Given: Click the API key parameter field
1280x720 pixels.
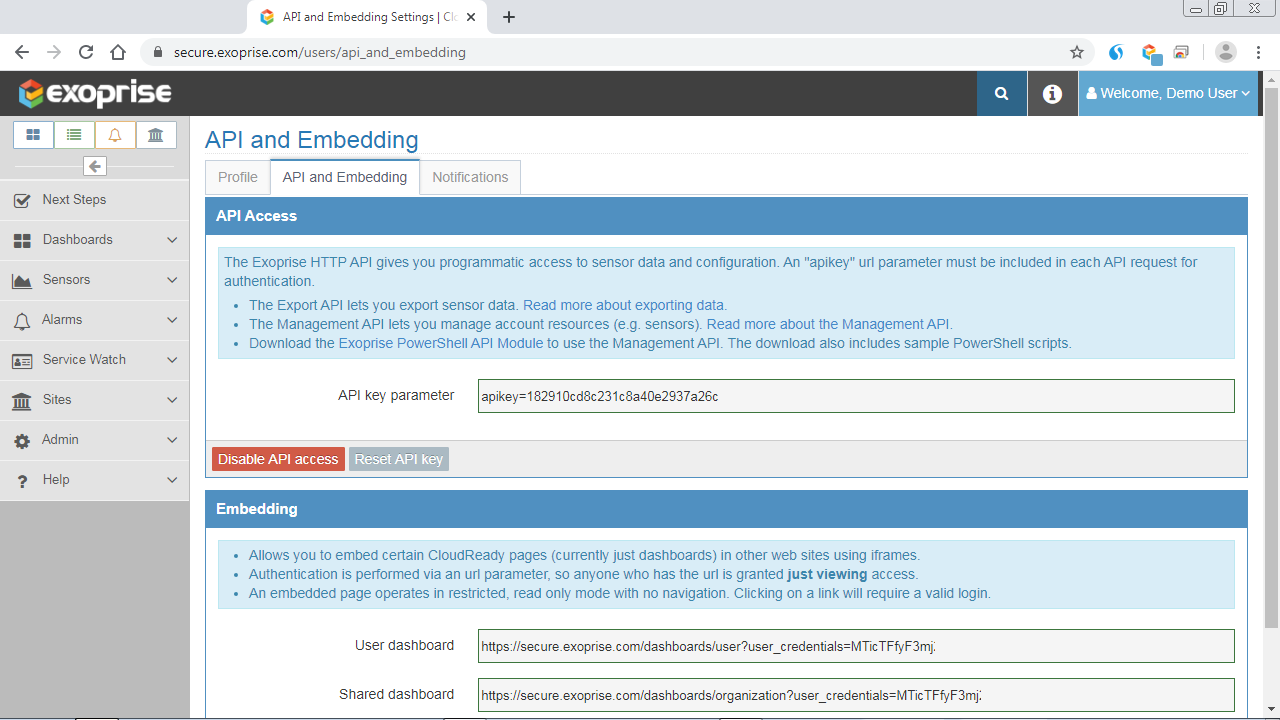Looking at the screenshot, I should pos(855,396).
